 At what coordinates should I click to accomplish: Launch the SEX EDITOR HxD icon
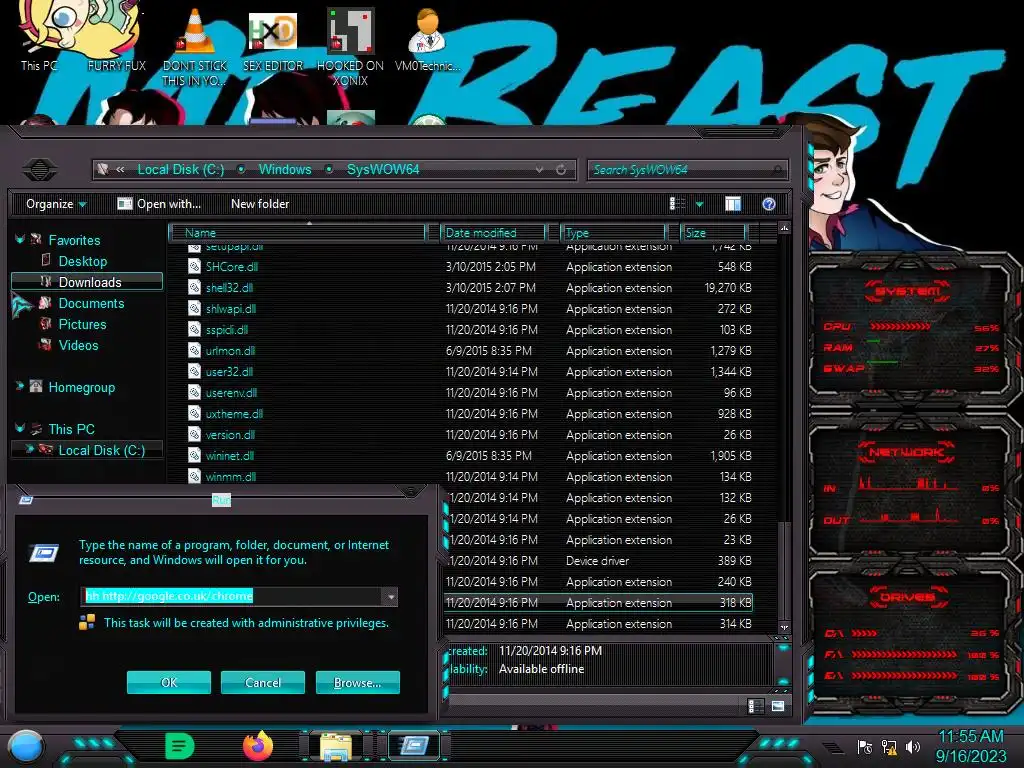coord(273,40)
